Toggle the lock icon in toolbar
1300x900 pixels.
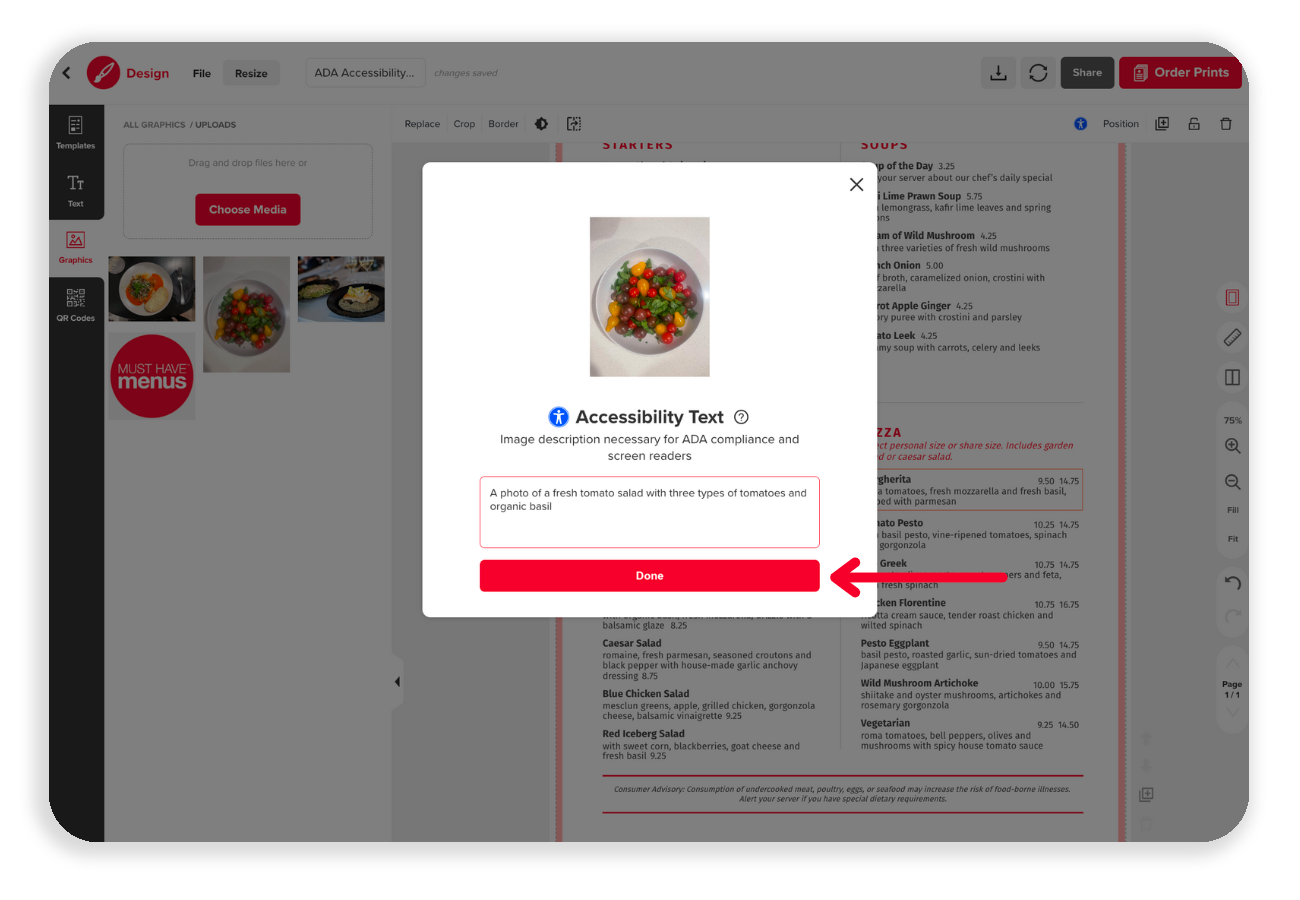point(1194,124)
